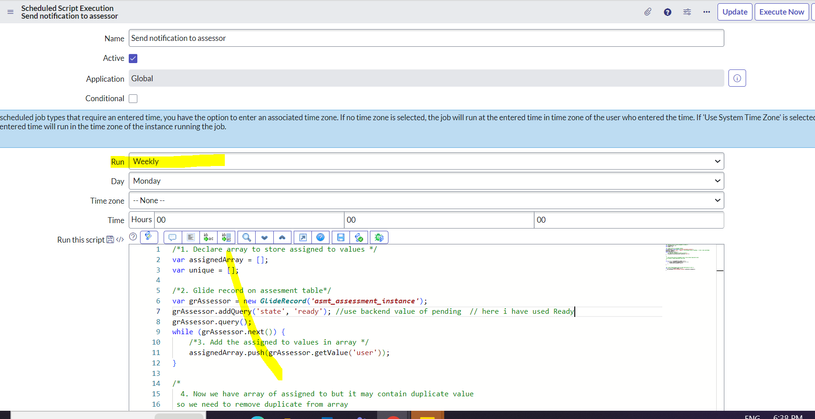Click the script debugger bug icon
This screenshot has height=419, width=815.
click(379, 237)
